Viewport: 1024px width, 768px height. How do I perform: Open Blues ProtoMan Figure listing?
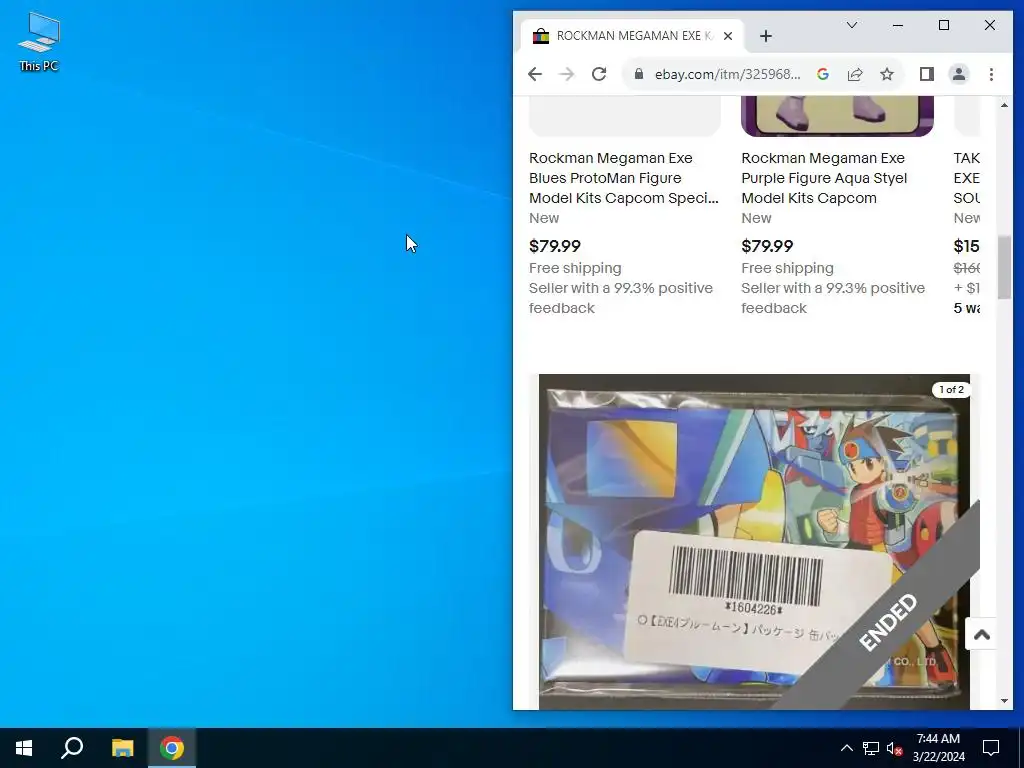click(x=624, y=178)
